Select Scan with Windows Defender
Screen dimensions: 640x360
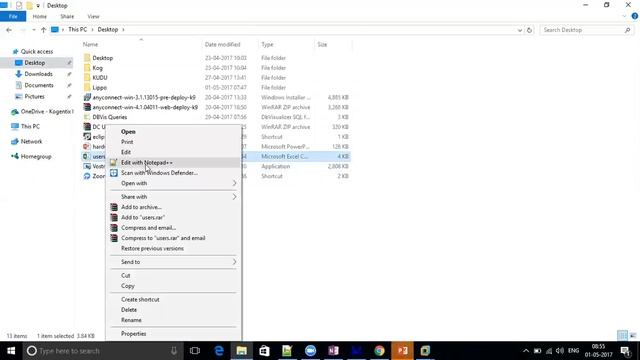[x=159, y=173]
